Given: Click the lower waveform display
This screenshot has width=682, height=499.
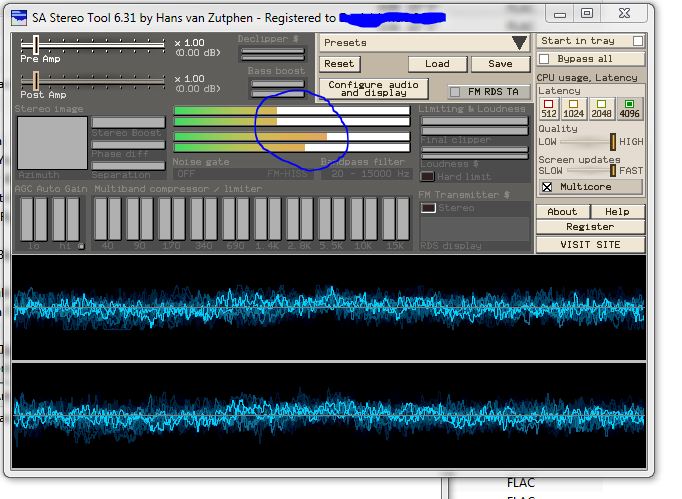Looking at the screenshot, I should pos(329,415).
